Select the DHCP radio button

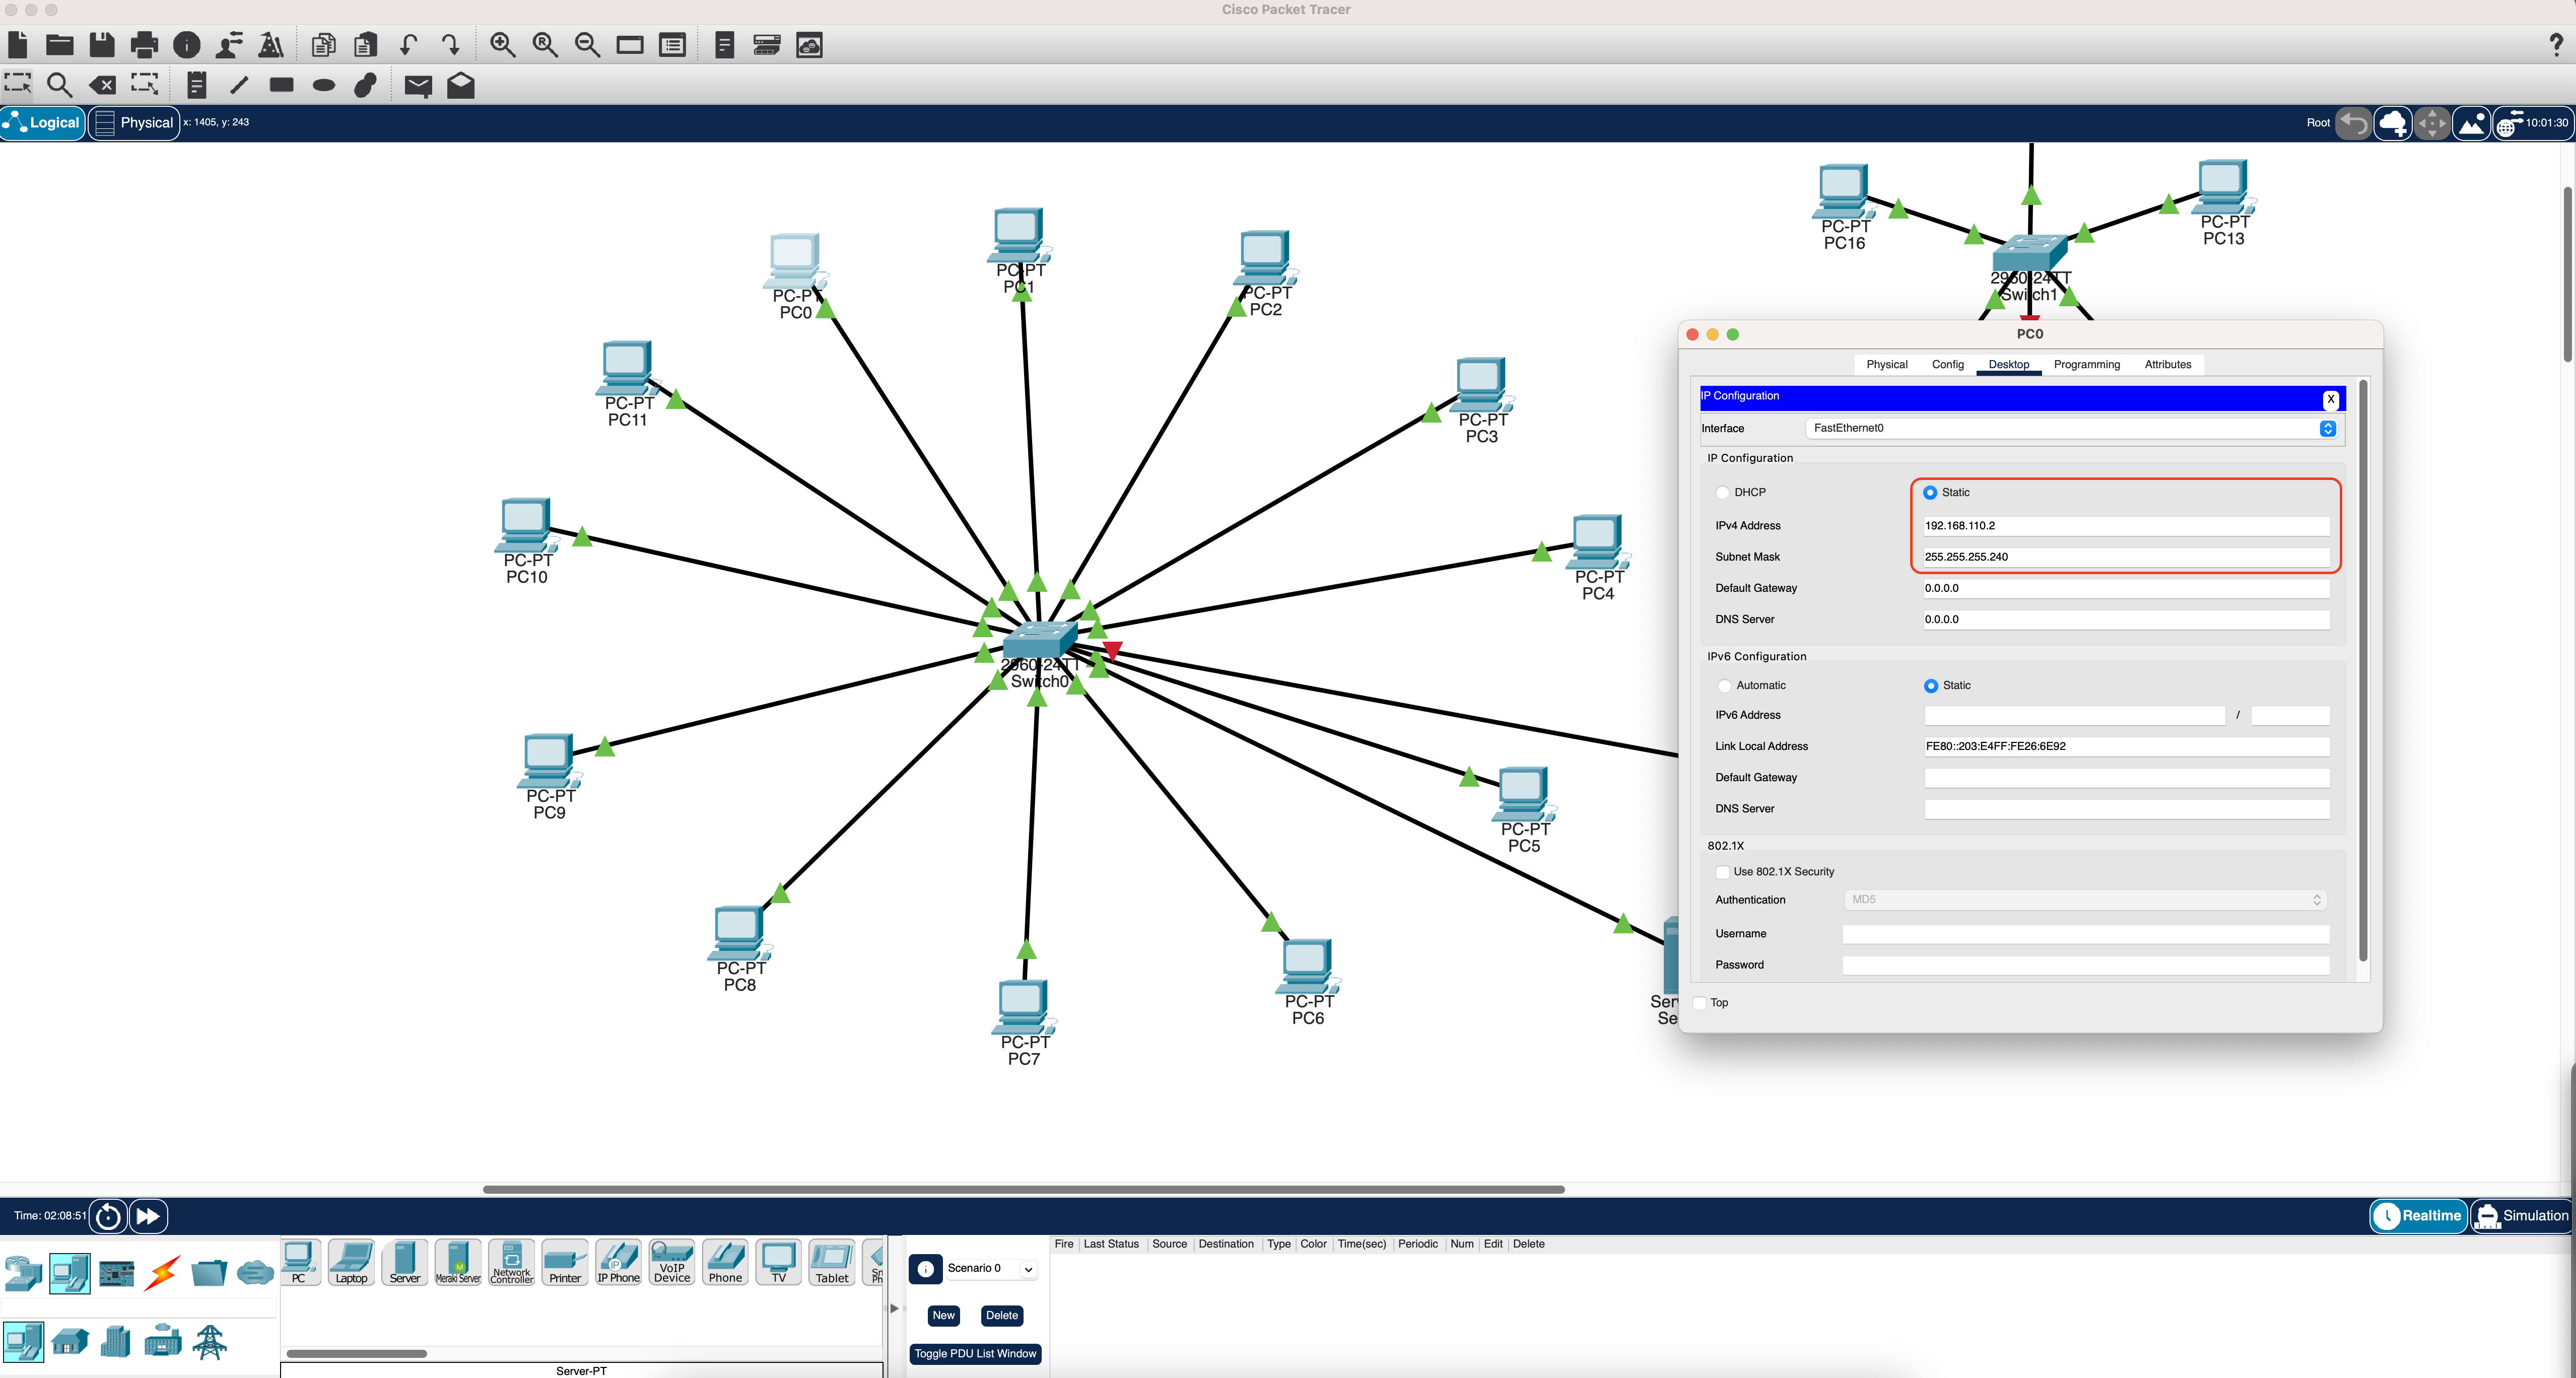[1722, 493]
